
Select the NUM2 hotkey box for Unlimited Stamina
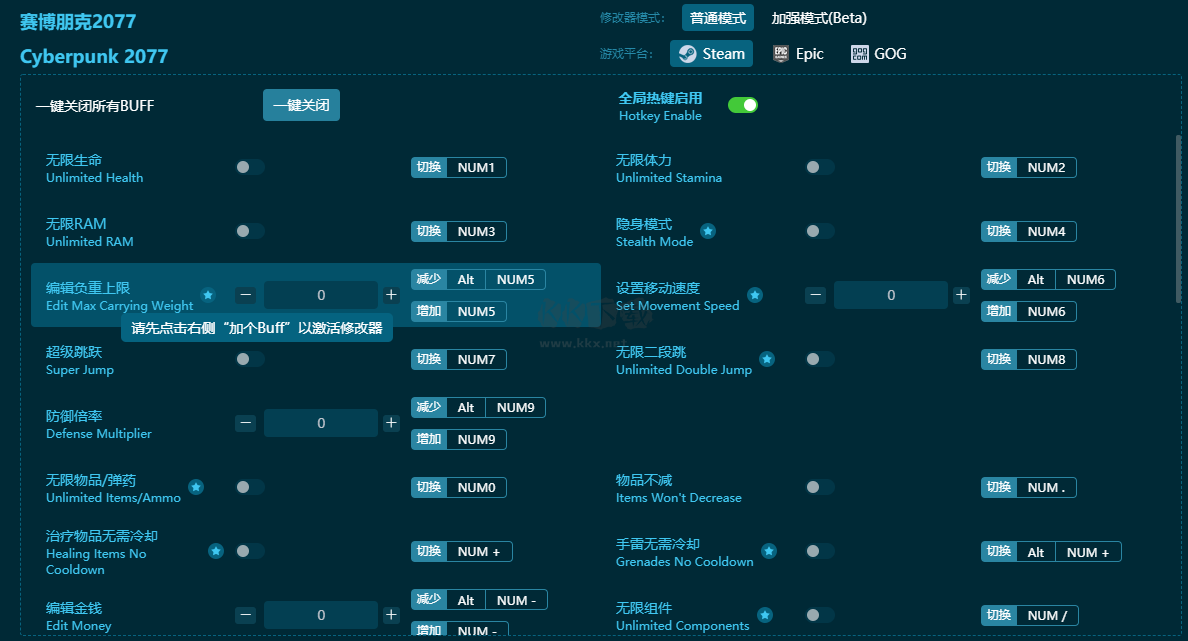[1028, 167]
